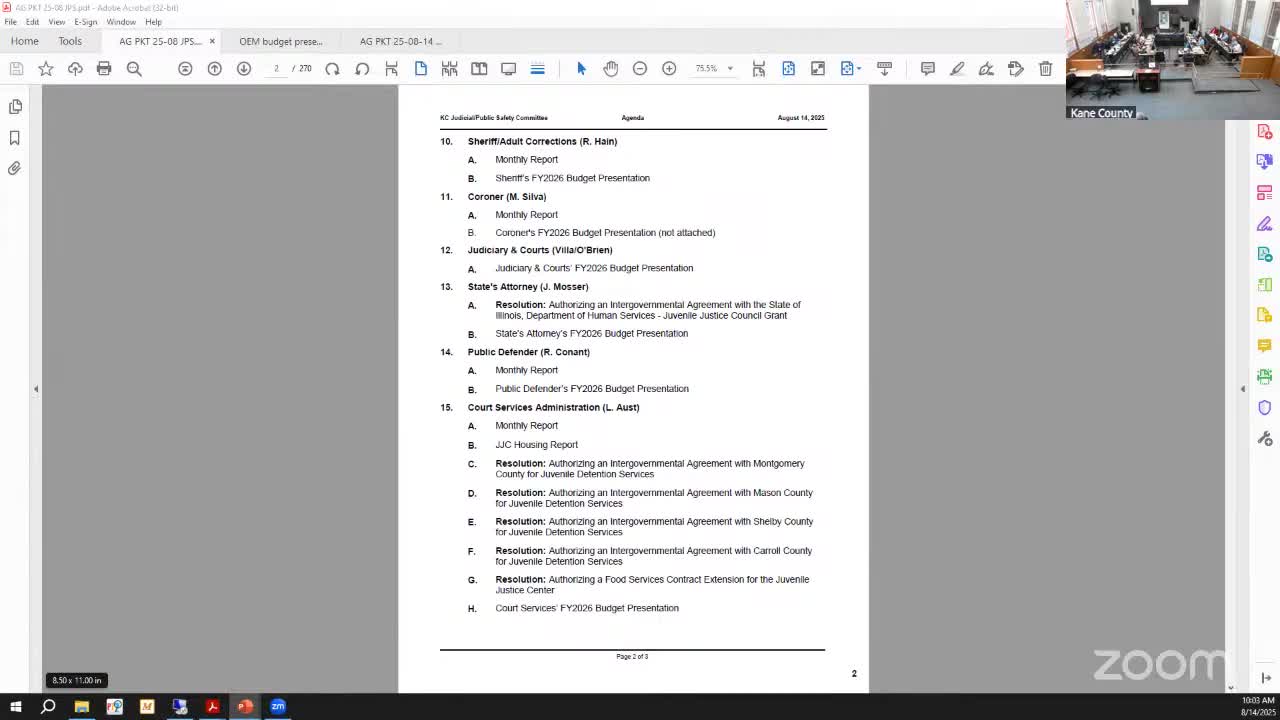Screen dimensions: 1280x720
Task: Open the Protect shield tool in right pane
Action: [x=1265, y=407]
